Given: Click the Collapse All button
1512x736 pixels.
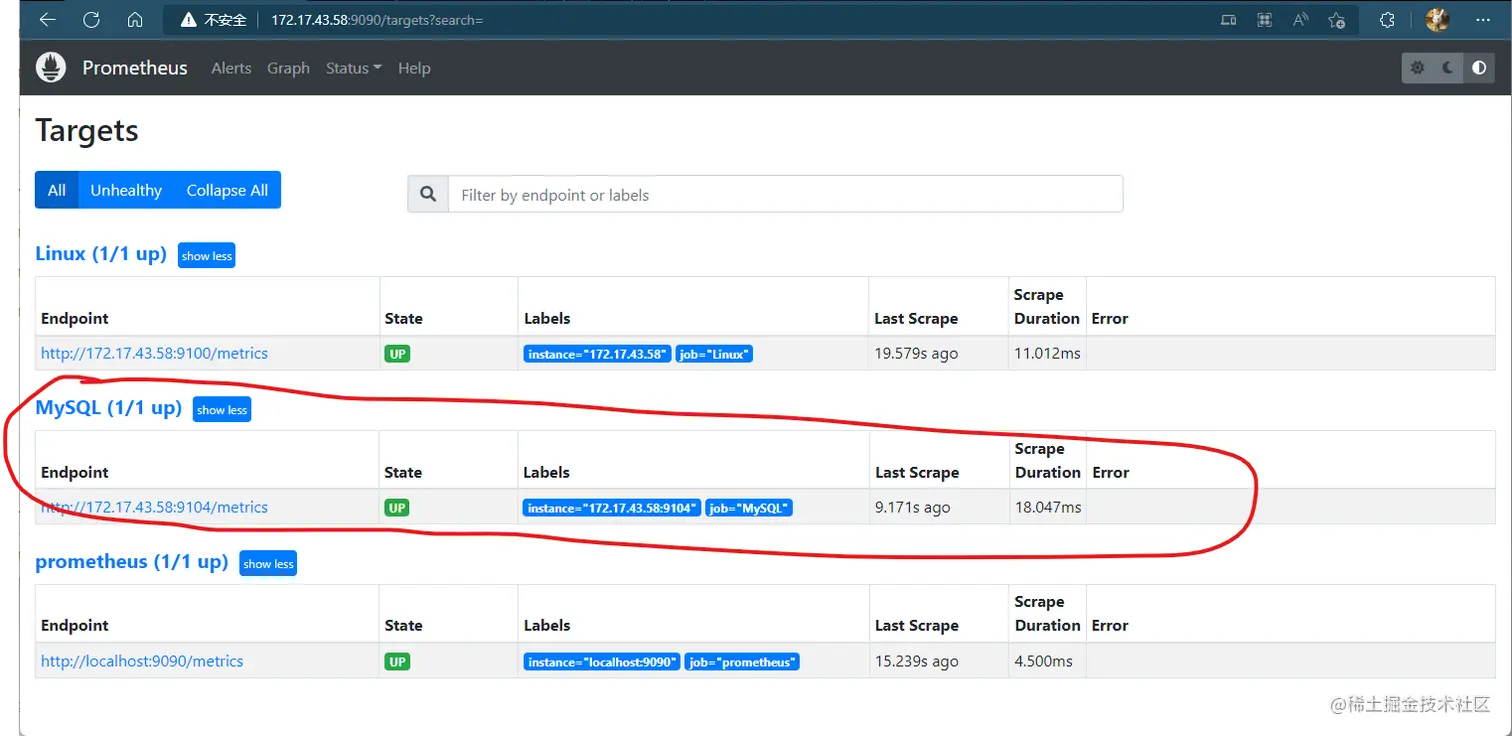Looking at the screenshot, I should 227,190.
